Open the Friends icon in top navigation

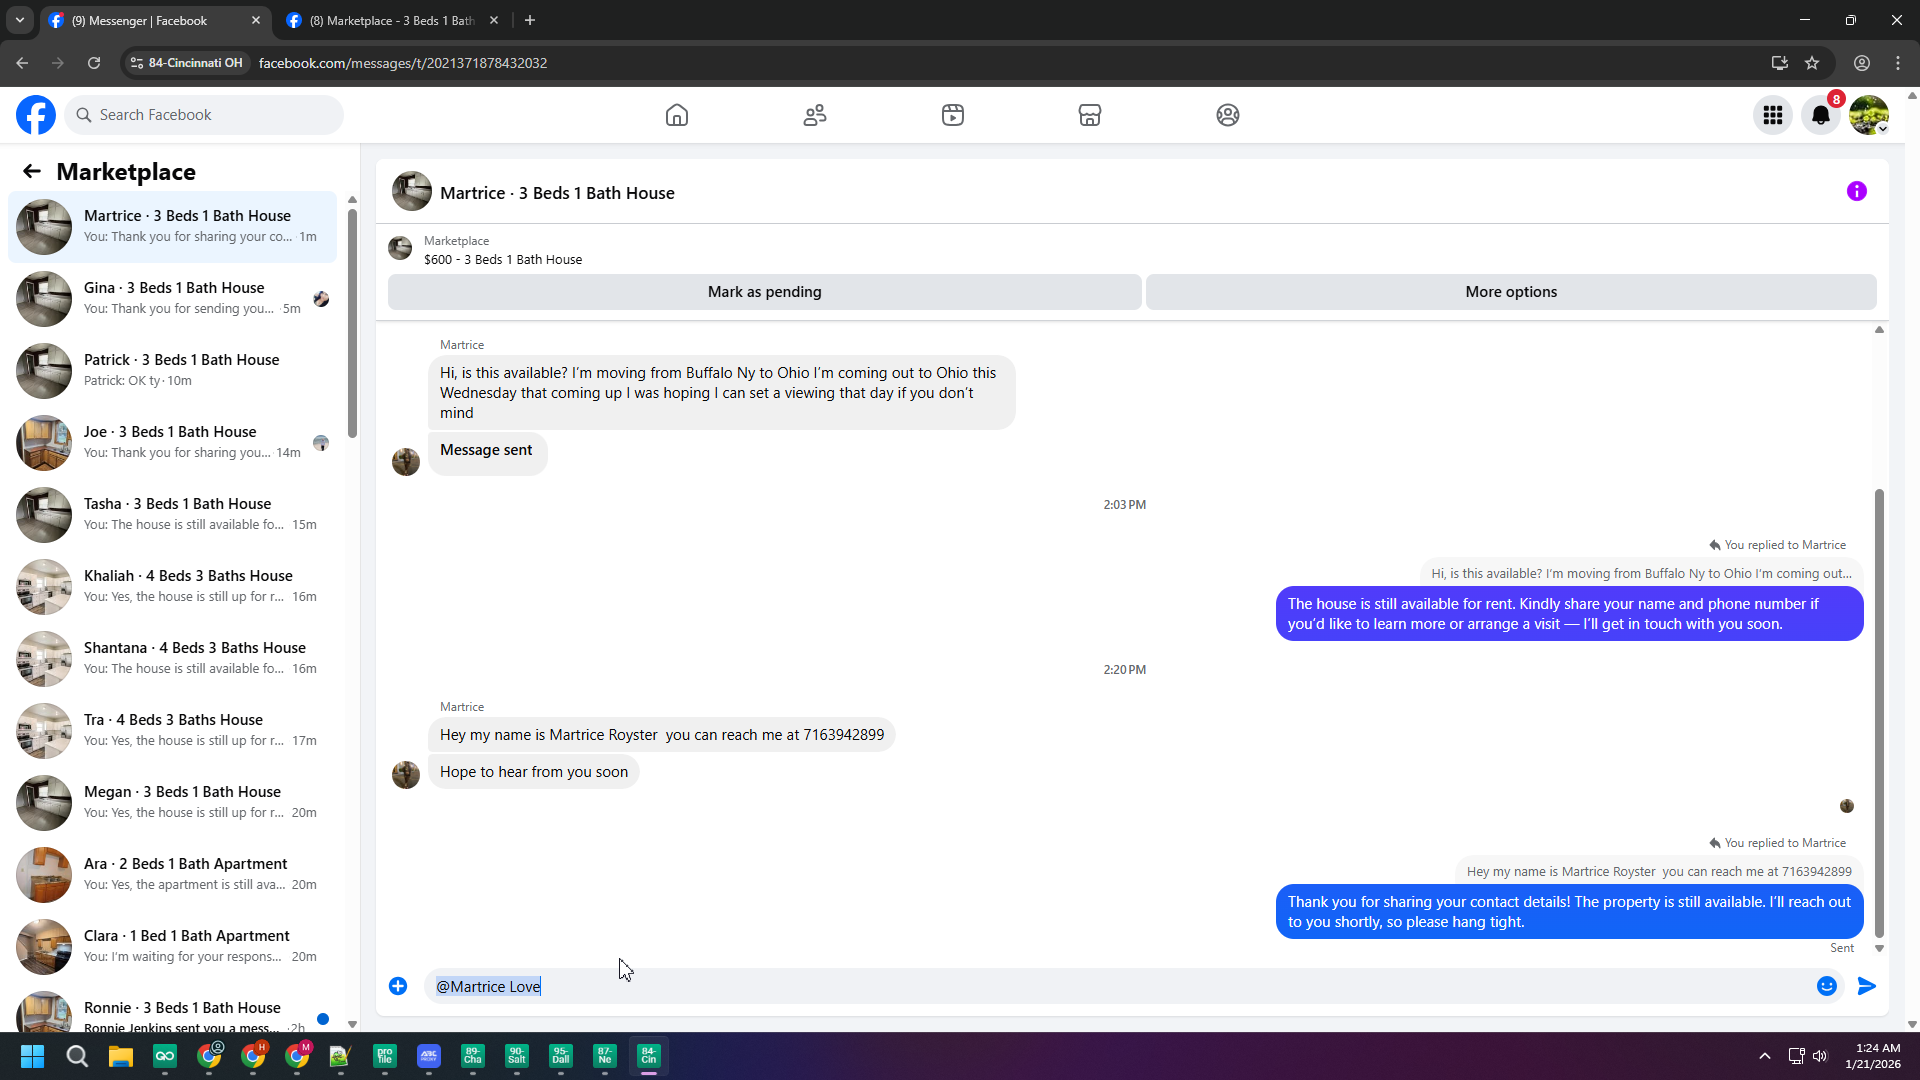click(815, 115)
